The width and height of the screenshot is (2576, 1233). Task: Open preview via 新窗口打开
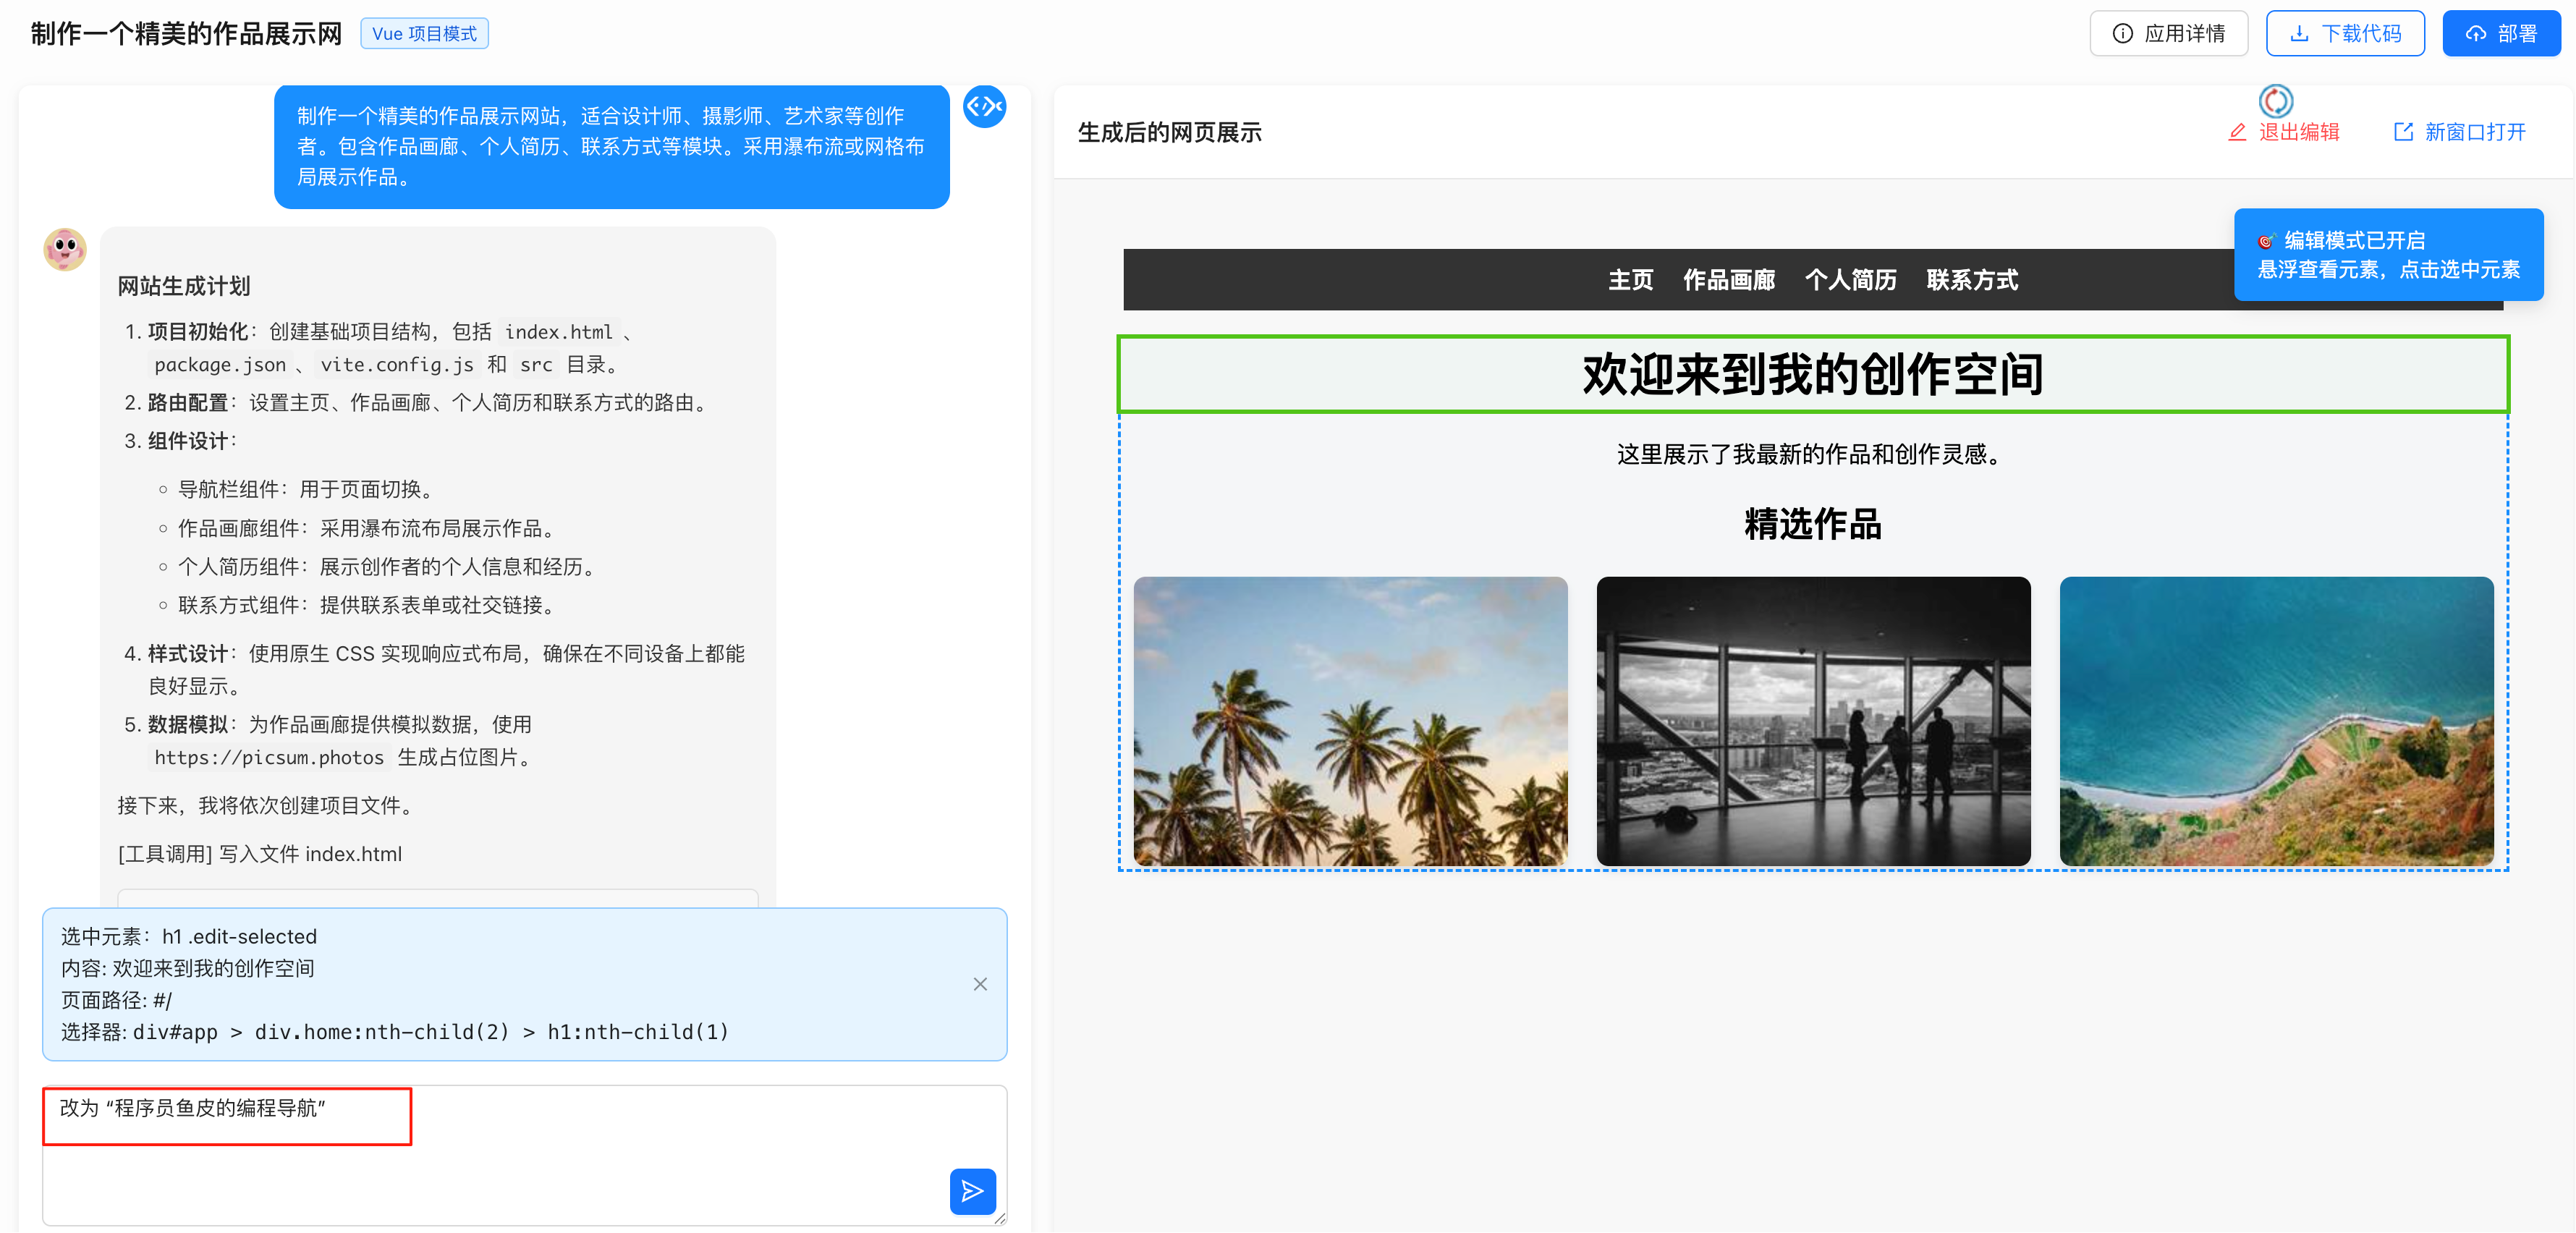[2459, 132]
